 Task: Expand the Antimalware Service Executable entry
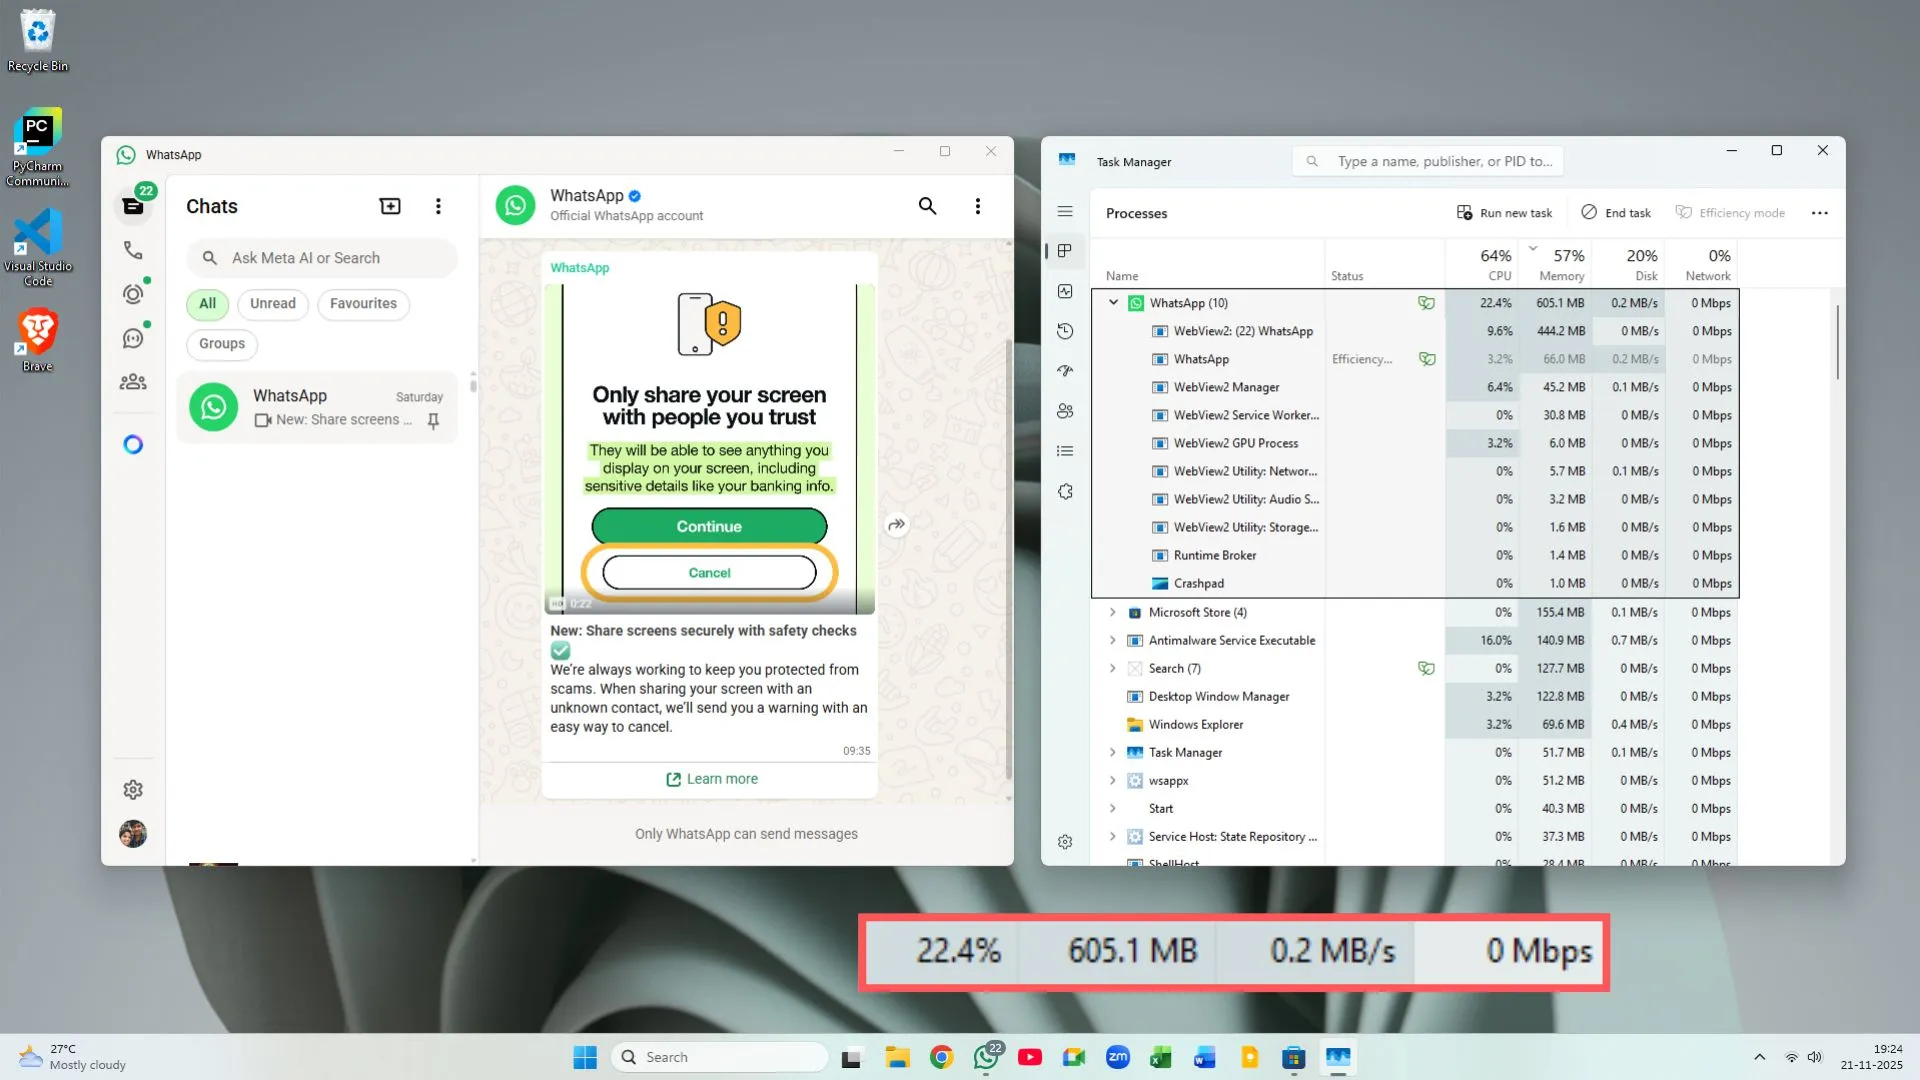point(1112,640)
